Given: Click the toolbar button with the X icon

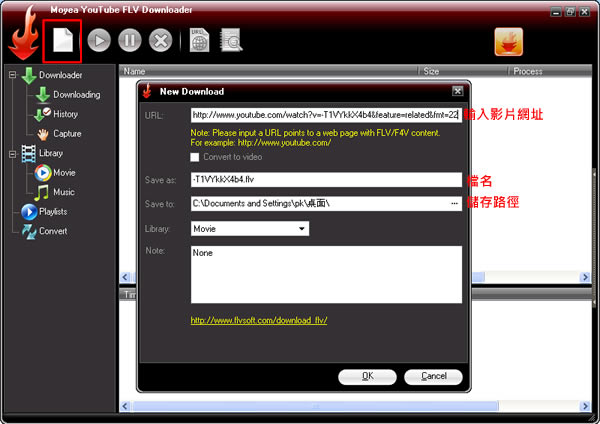Looking at the screenshot, I should (160, 40).
